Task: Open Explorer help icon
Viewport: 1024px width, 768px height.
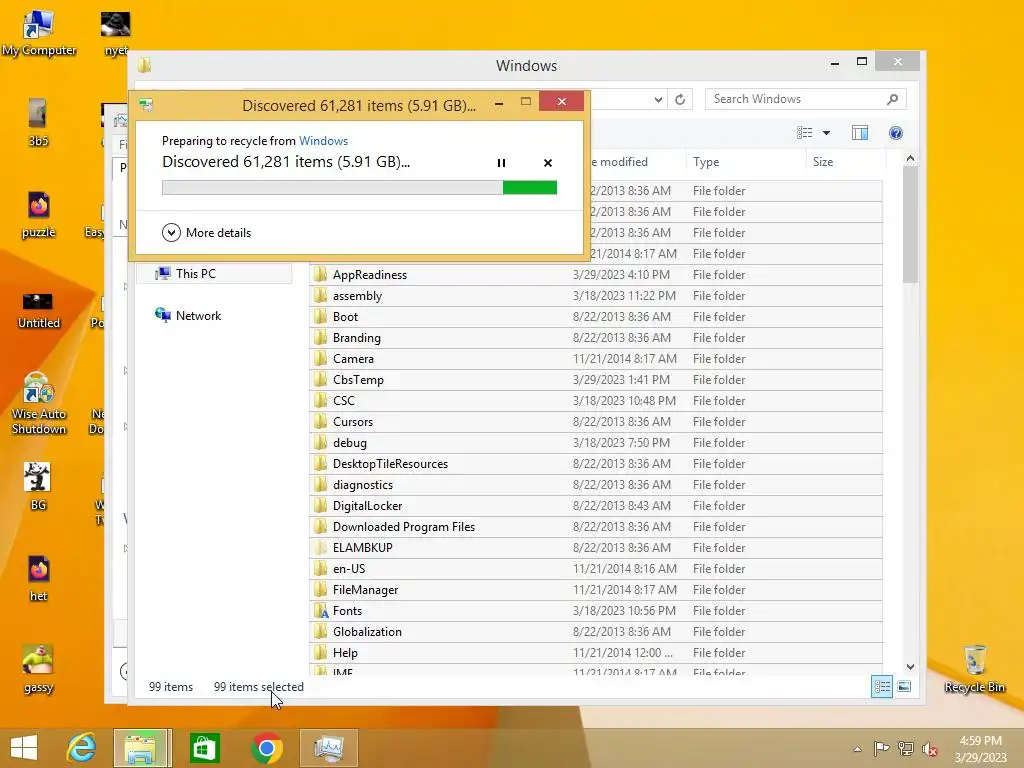Action: tap(896, 133)
